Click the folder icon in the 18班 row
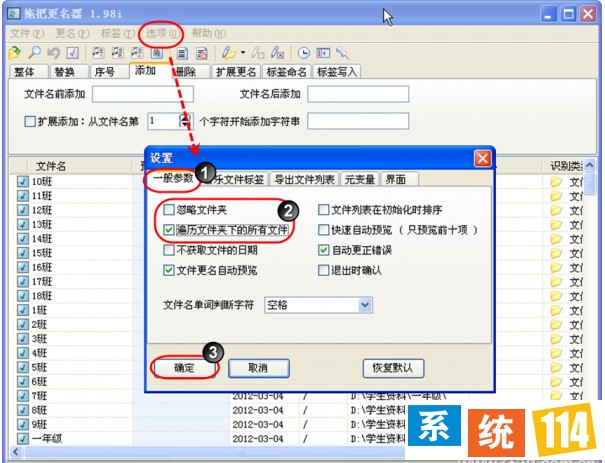Screen dimensions: 605x463 (x=556, y=296)
